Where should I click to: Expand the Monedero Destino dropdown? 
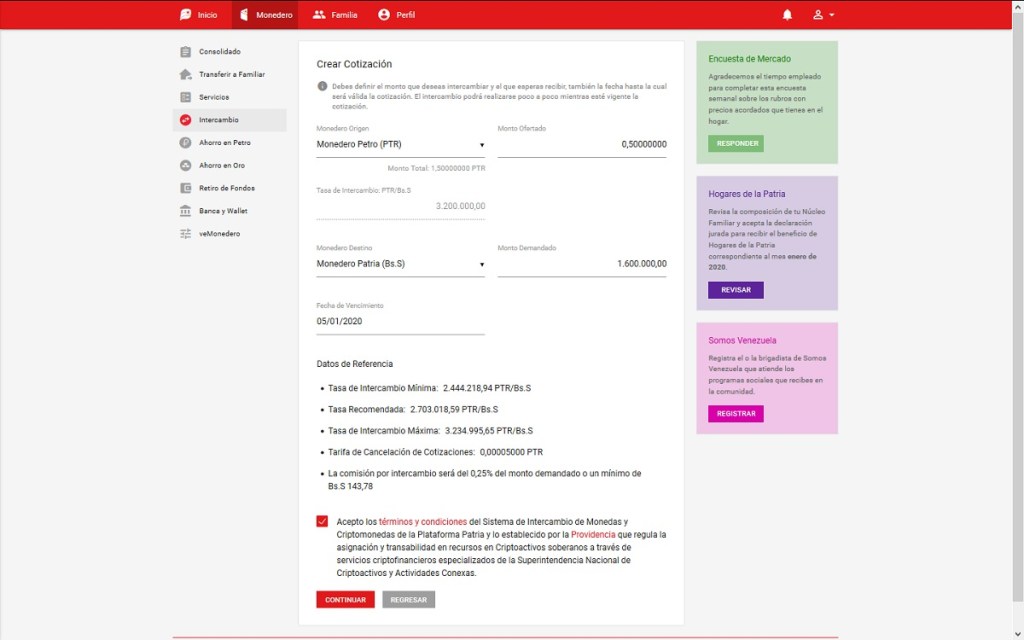click(x=400, y=265)
